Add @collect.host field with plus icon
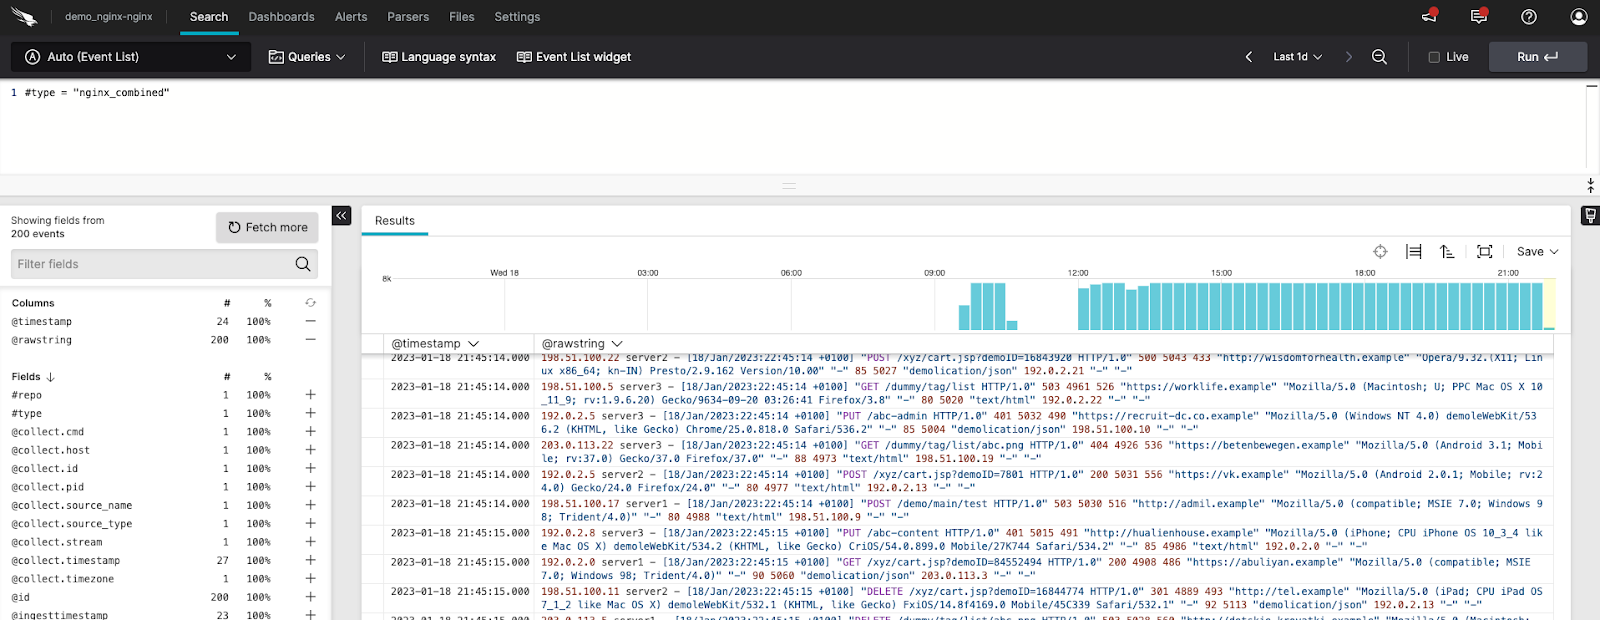Viewport: 1600px width, 620px height. [310, 450]
